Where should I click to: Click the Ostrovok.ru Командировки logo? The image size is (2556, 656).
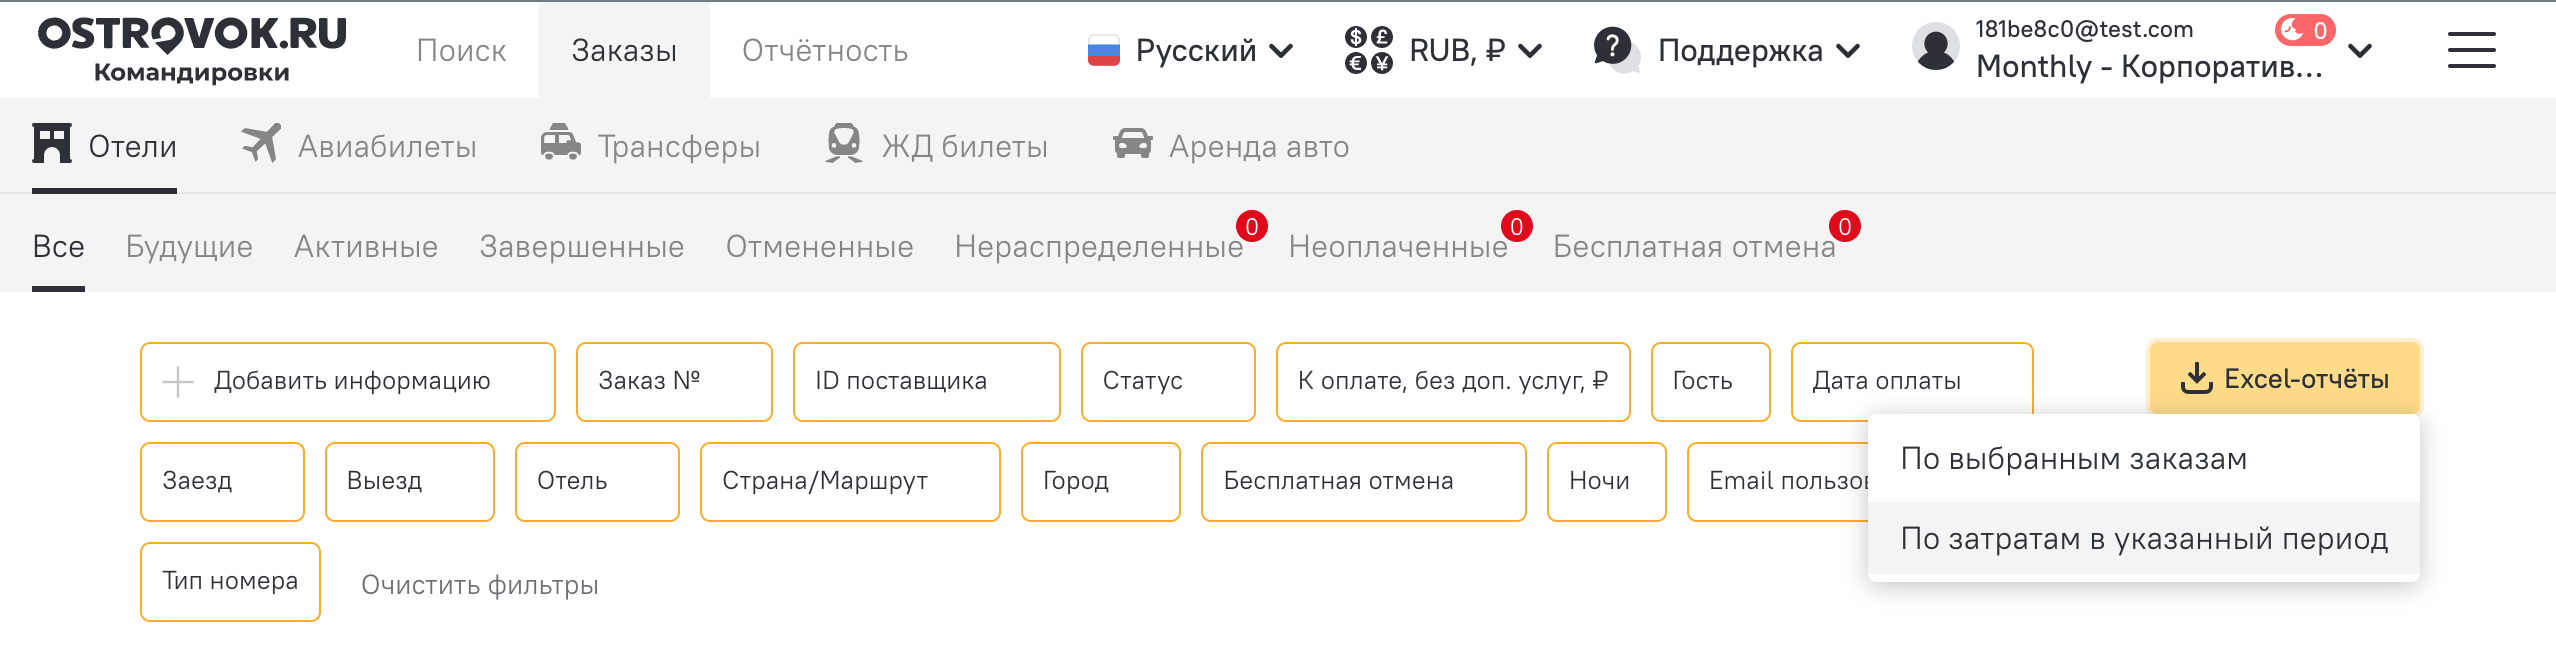[x=192, y=48]
